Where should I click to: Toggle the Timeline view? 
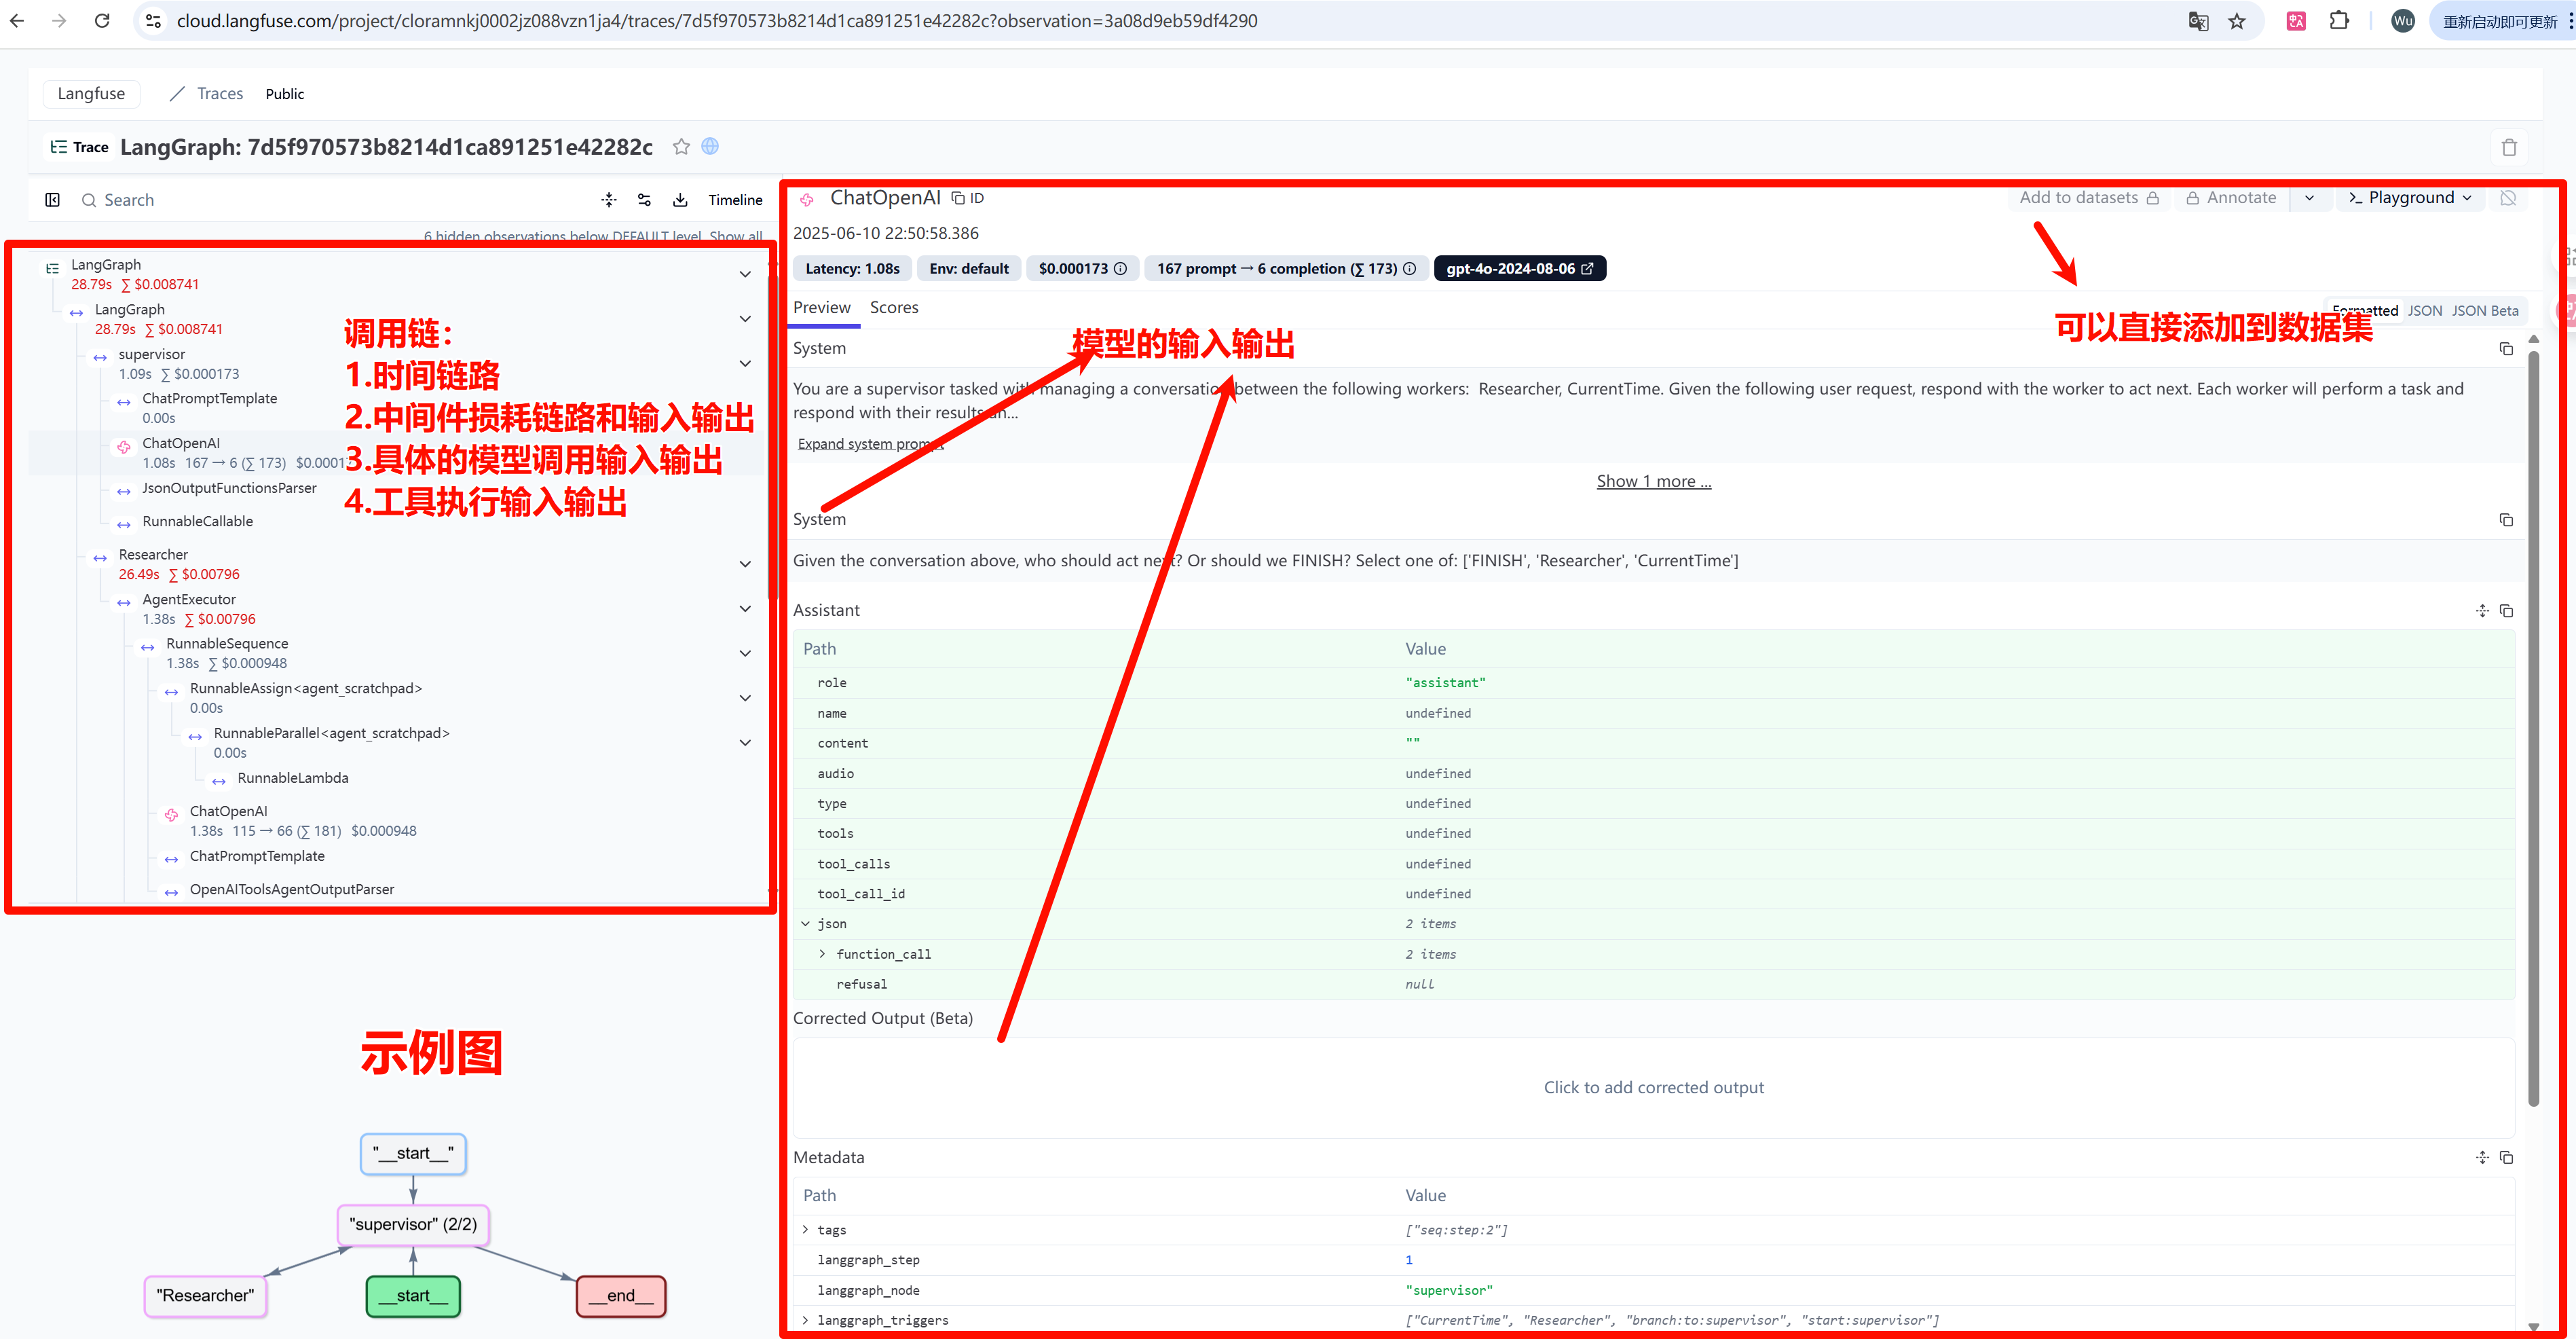(x=735, y=200)
